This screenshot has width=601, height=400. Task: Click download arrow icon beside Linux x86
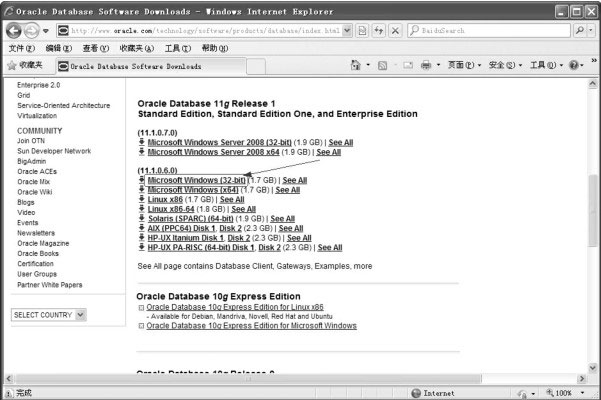(x=141, y=199)
